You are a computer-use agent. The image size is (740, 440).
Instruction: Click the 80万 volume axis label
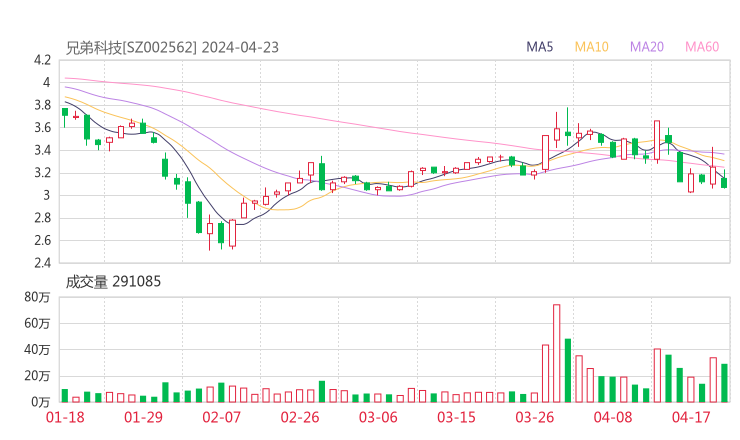pyautogui.click(x=37, y=297)
